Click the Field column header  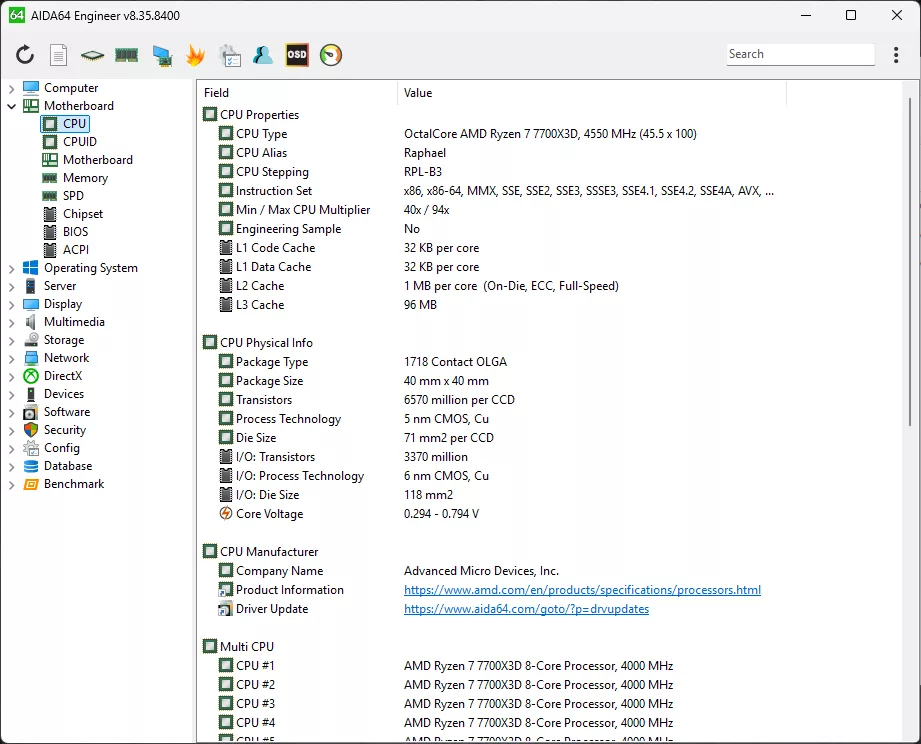298,93
